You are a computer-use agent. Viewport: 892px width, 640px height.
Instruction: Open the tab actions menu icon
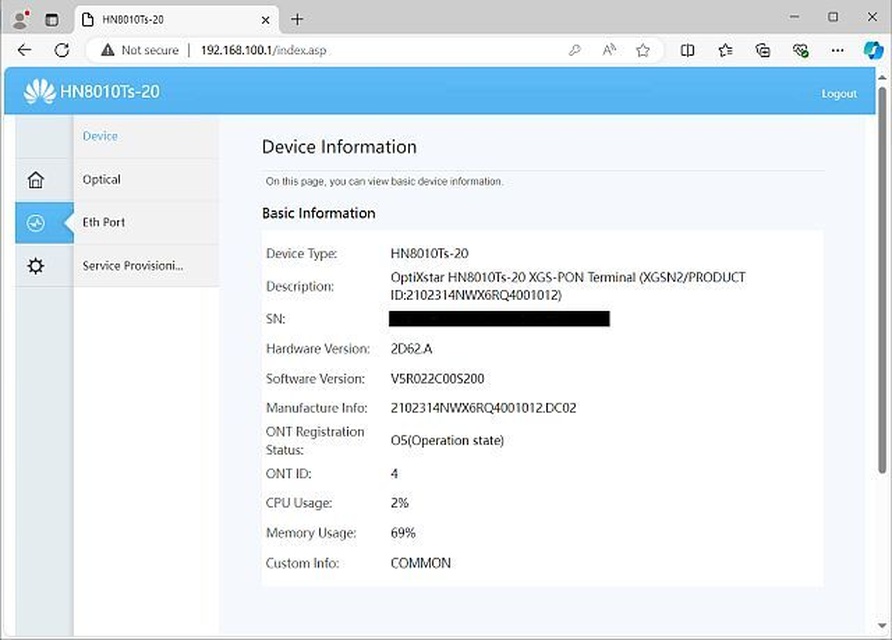pyautogui.click(x=52, y=19)
